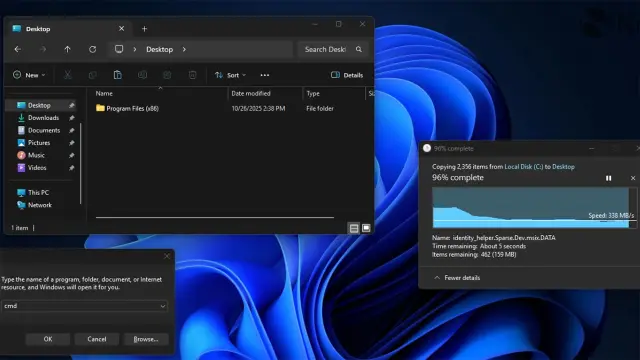Open Videos in the sidebar
The image size is (640, 360).
pos(37,168)
